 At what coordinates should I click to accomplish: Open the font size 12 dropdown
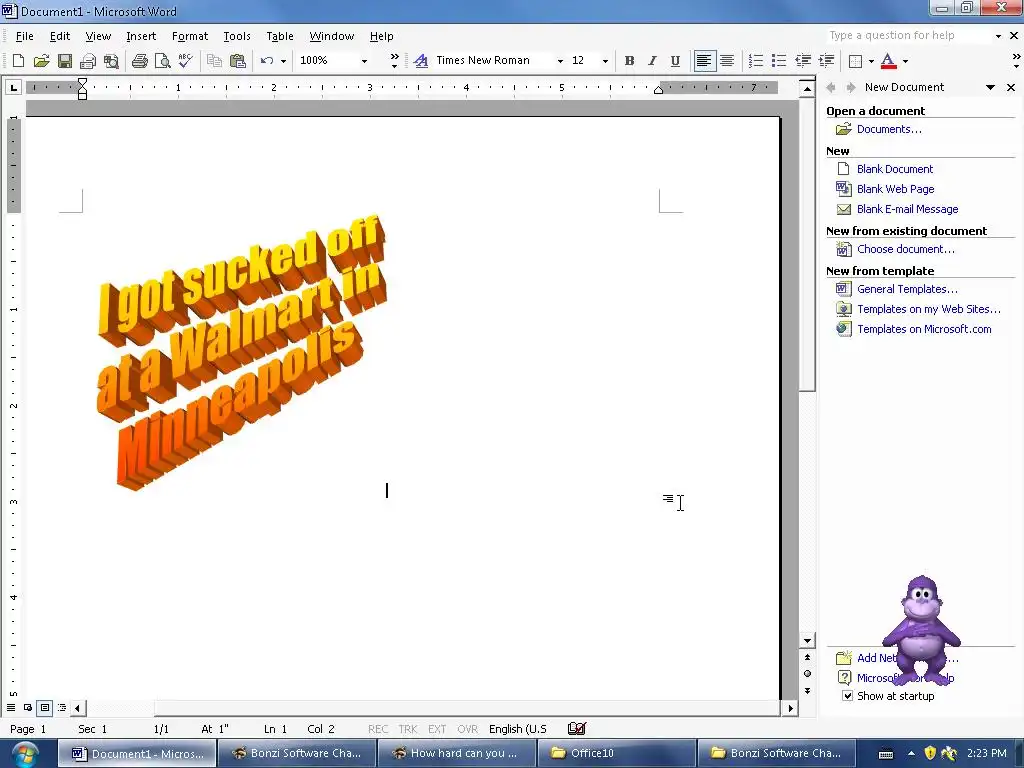[x=605, y=61]
